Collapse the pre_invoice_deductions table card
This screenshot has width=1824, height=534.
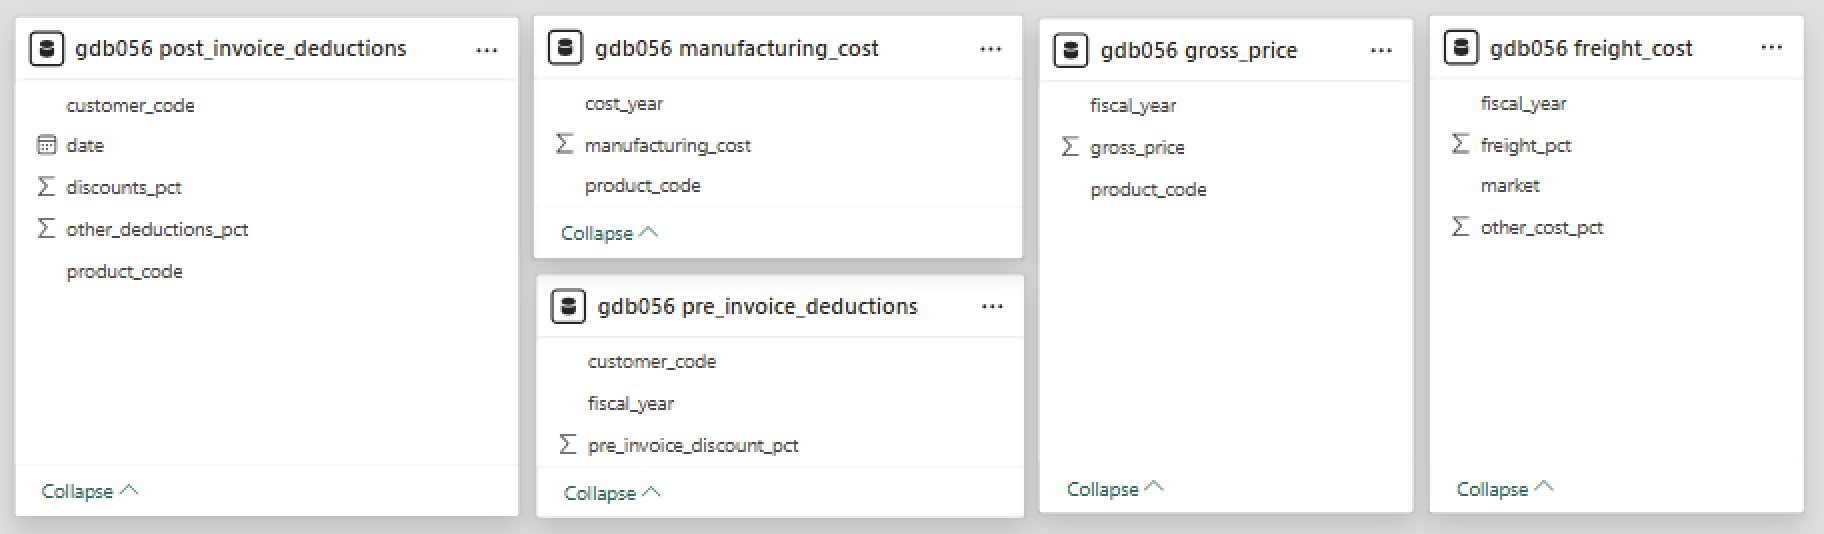coord(612,493)
